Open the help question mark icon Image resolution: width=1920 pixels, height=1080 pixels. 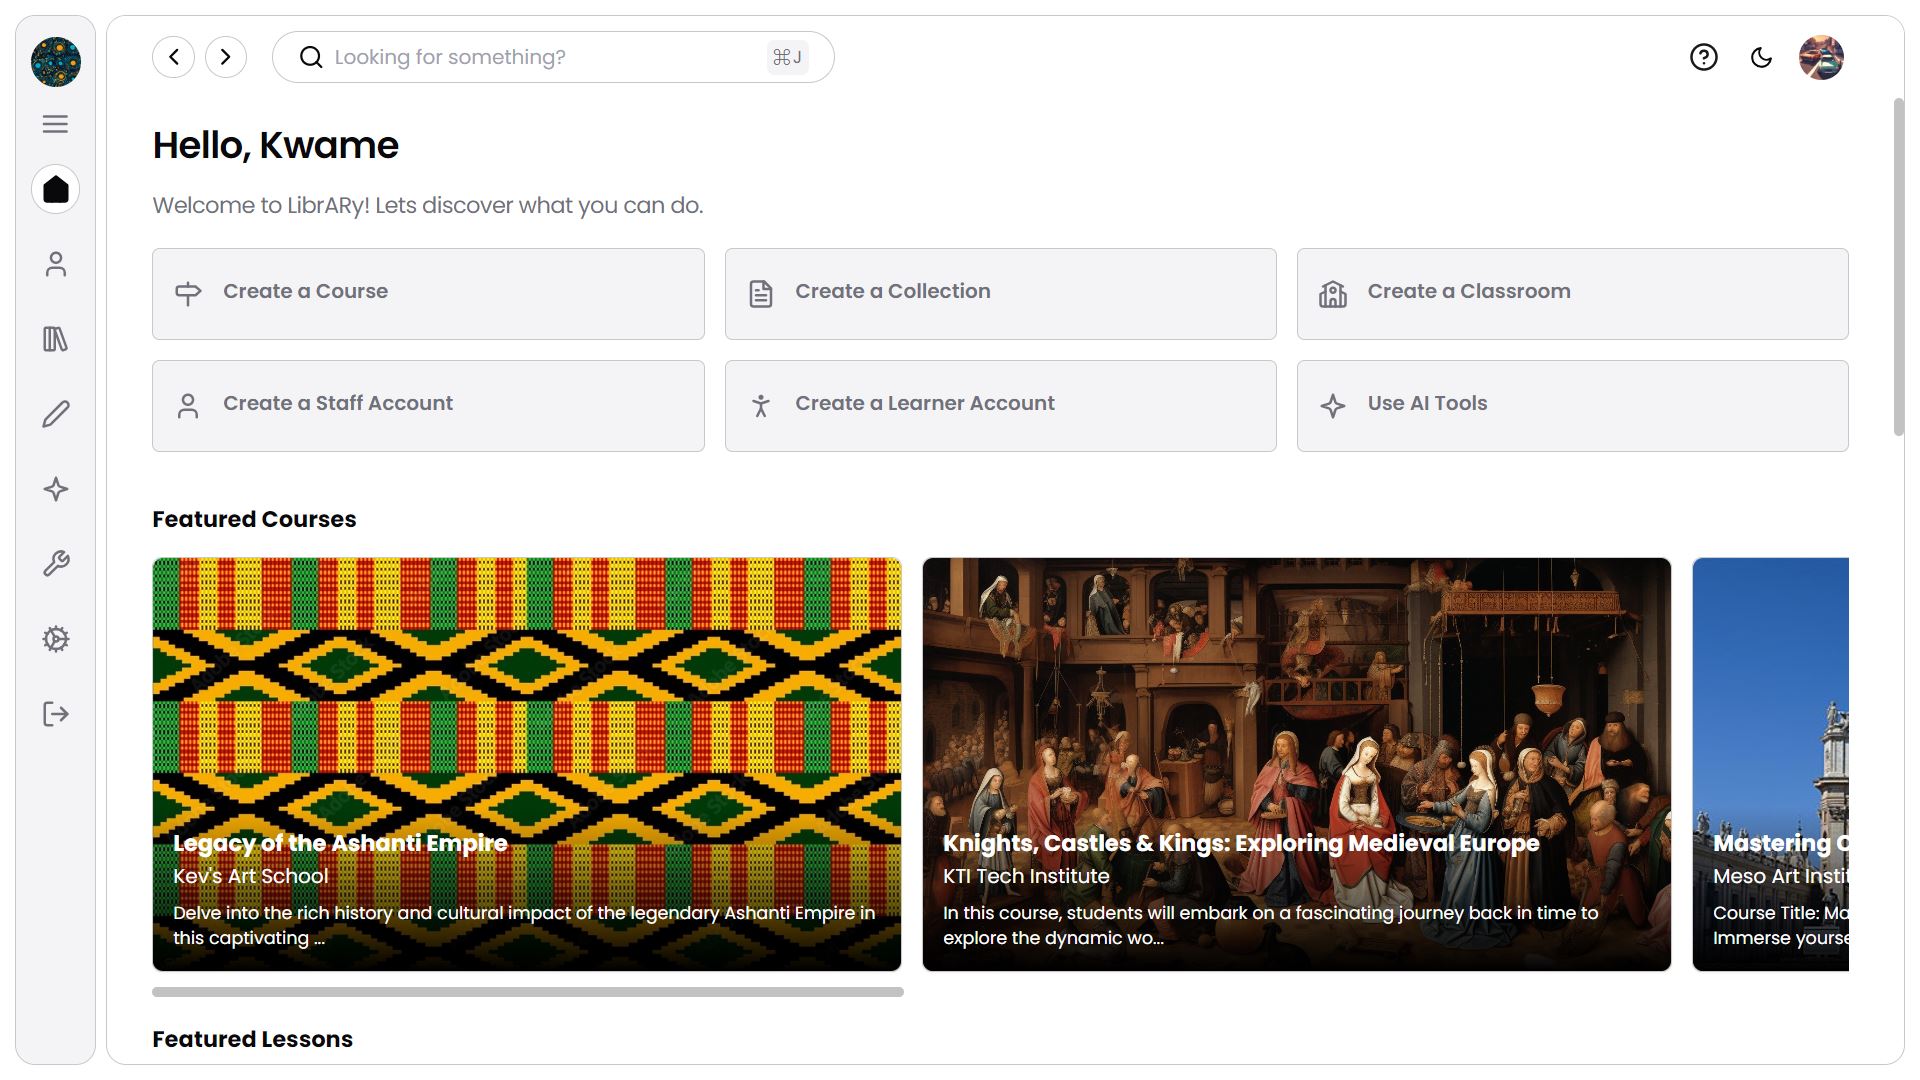click(1704, 57)
